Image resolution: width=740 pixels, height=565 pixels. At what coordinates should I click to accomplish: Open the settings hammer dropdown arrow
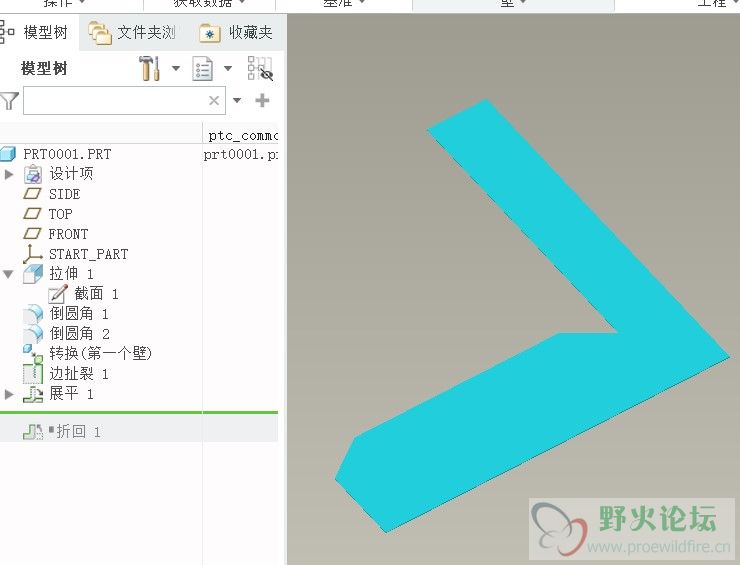coord(176,68)
